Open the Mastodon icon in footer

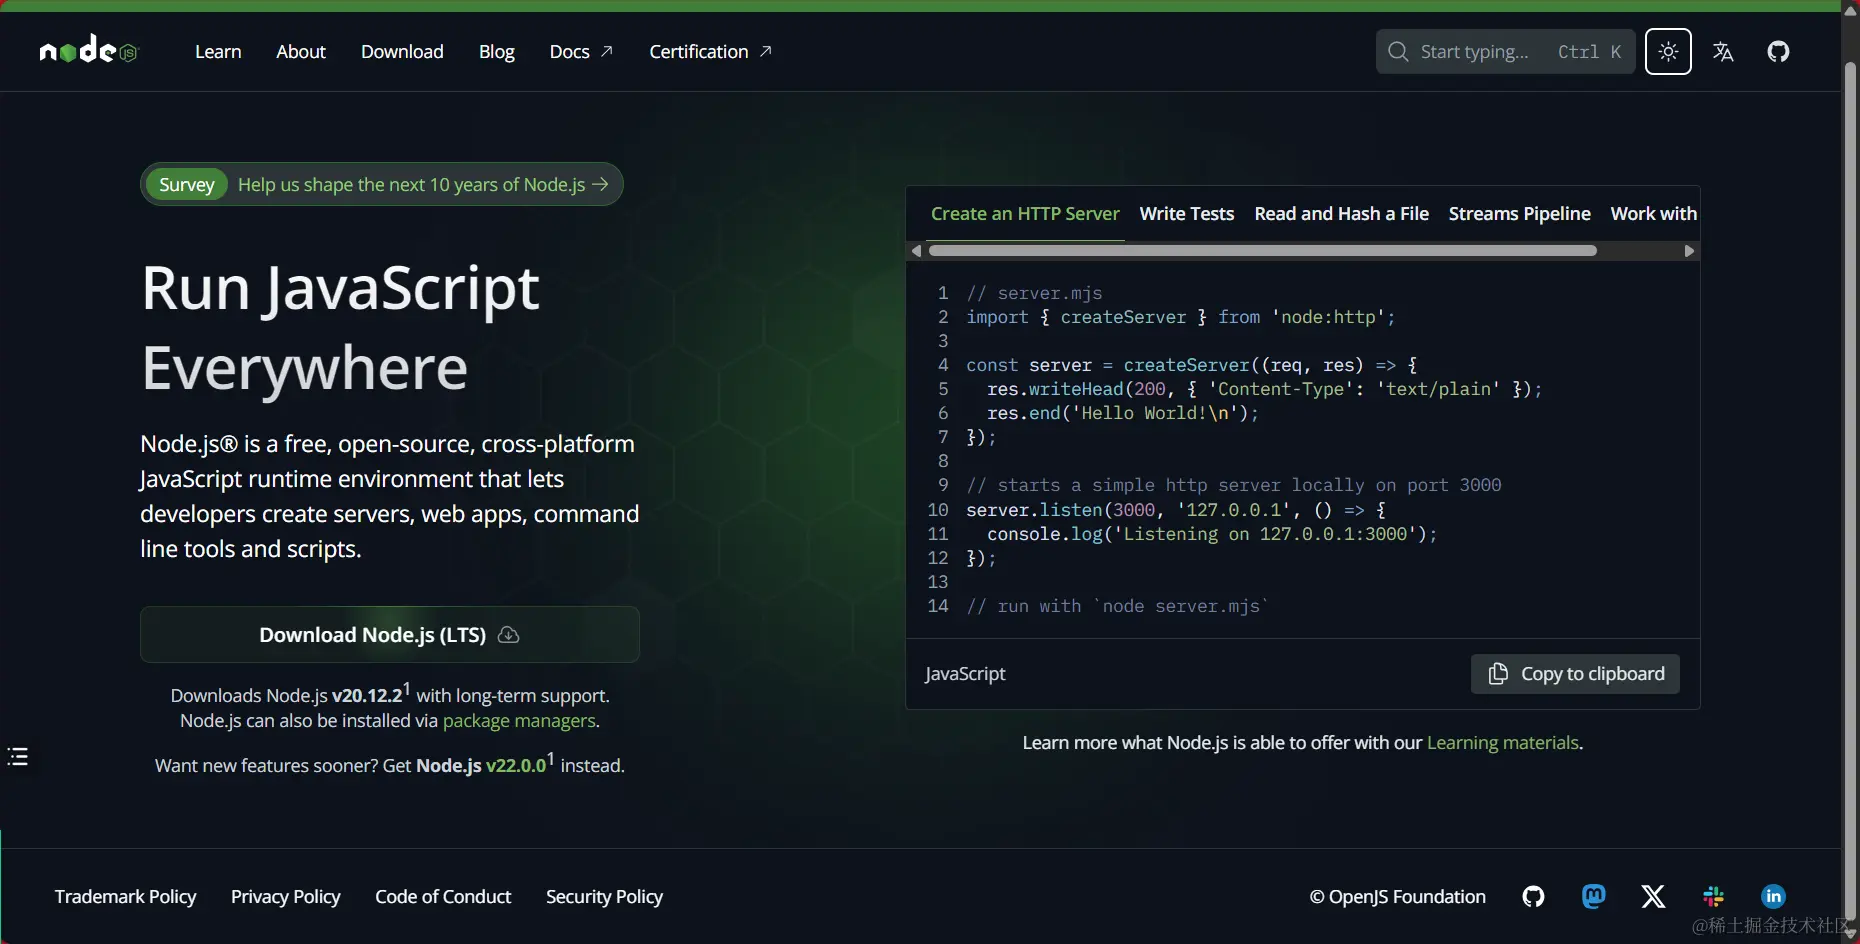click(x=1594, y=896)
